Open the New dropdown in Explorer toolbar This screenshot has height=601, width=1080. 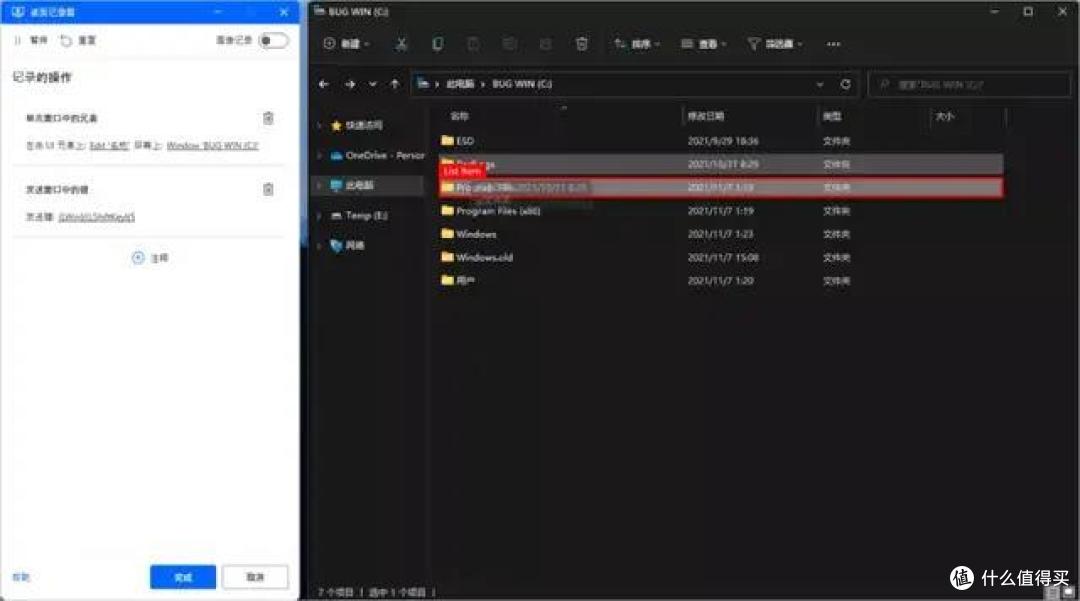coord(346,44)
